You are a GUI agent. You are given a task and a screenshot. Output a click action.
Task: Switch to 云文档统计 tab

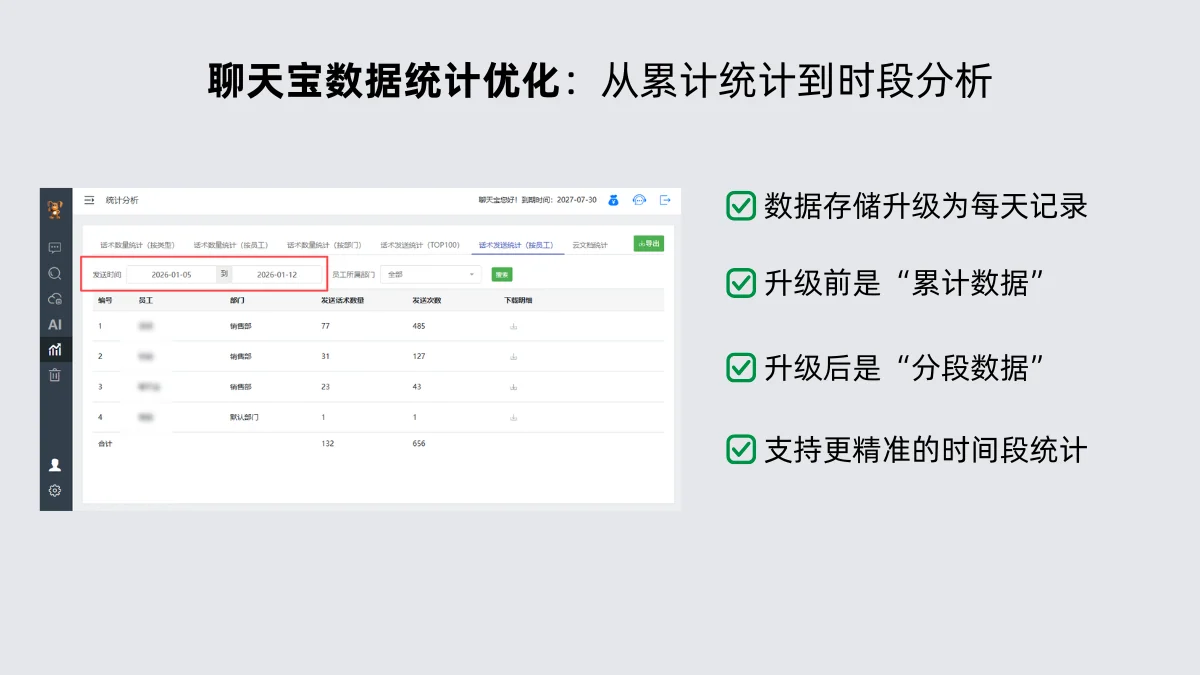coord(590,245)
